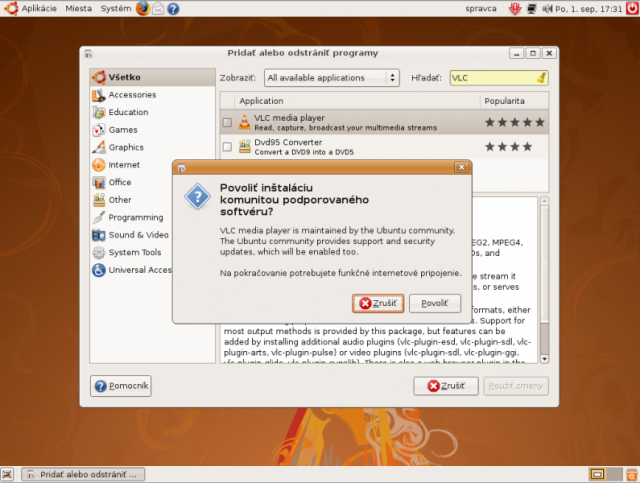Viewport: 640px width, 483px height.
Task: Click the description scrollbar down arrow
Action: tap(544, 359)
